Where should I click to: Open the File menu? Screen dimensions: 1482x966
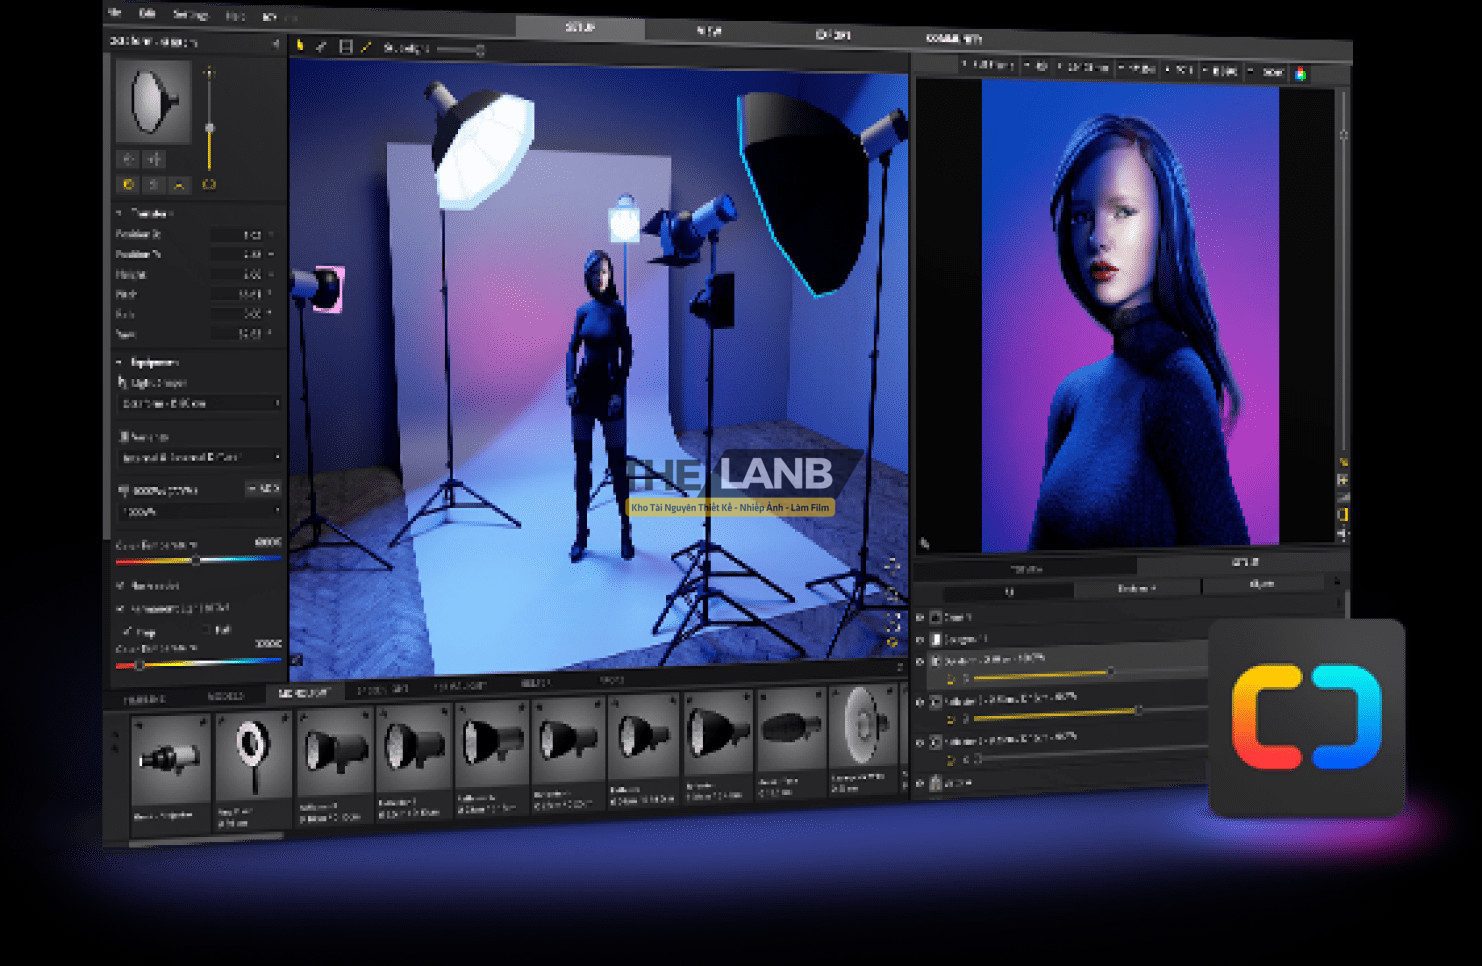pyautogui.click(x=115, y=14)
